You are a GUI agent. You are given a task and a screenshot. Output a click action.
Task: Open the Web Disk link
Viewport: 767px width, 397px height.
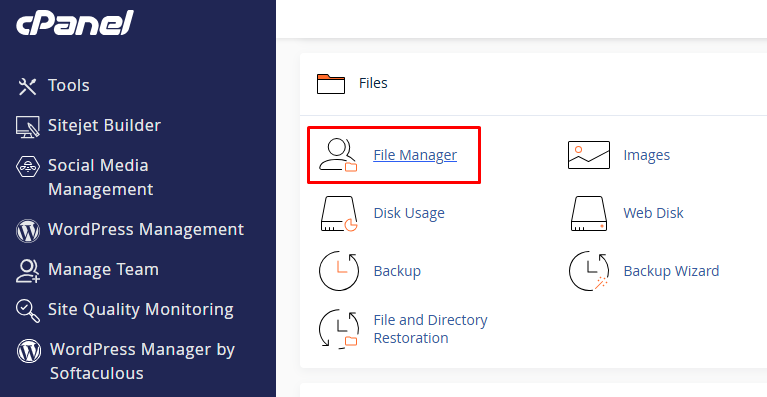point(653,213)
